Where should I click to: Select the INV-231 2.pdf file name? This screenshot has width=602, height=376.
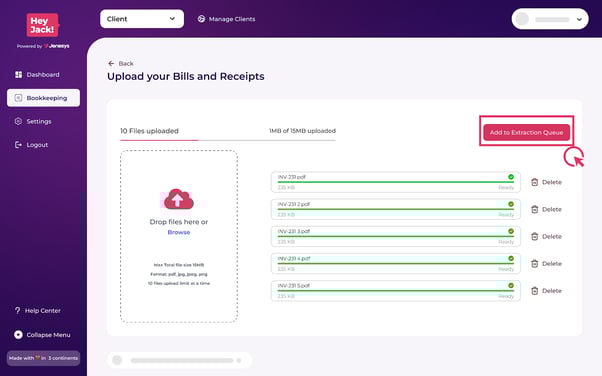coord(294,204)
